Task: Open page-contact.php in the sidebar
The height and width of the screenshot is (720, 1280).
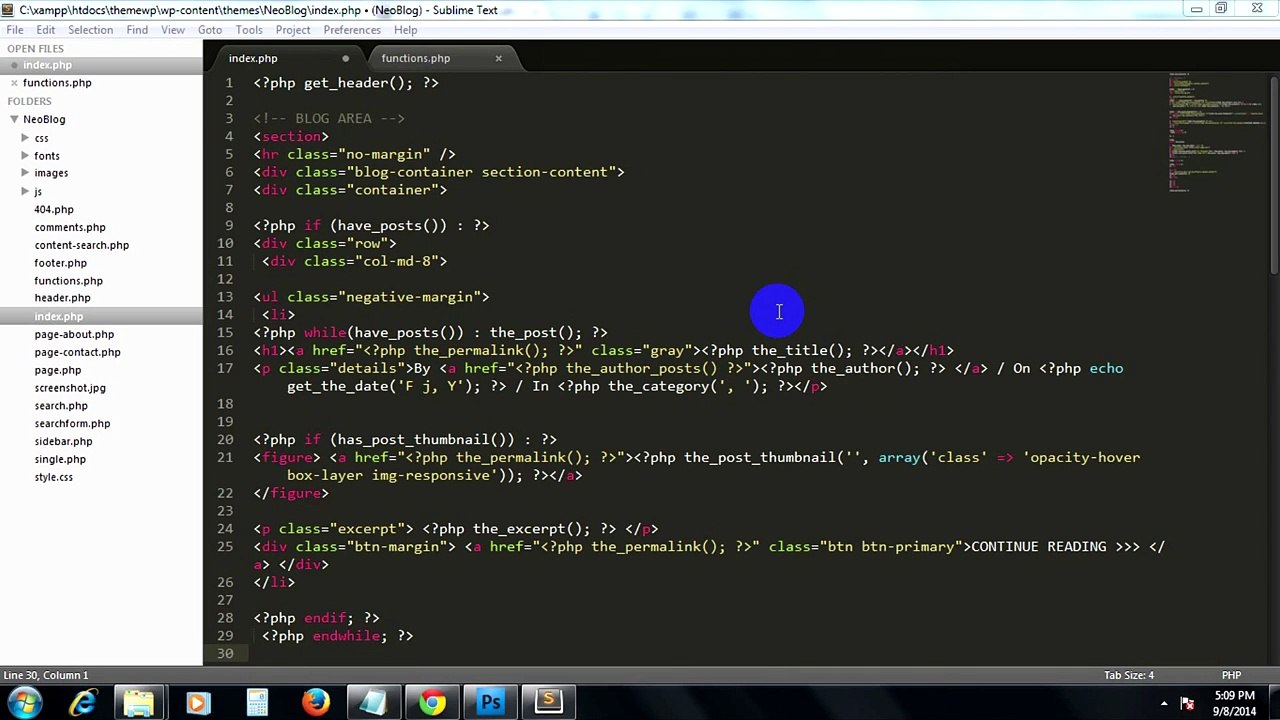Action: click(x=78, y=352)
